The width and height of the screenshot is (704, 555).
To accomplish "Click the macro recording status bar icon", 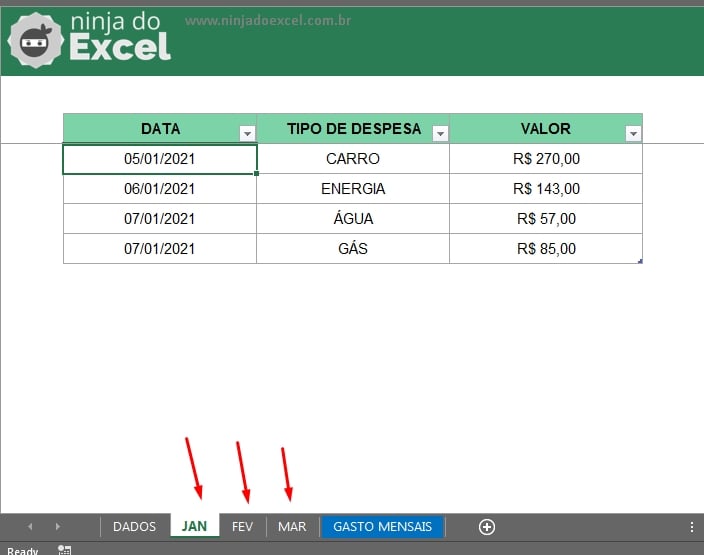I will pos(64,550).
